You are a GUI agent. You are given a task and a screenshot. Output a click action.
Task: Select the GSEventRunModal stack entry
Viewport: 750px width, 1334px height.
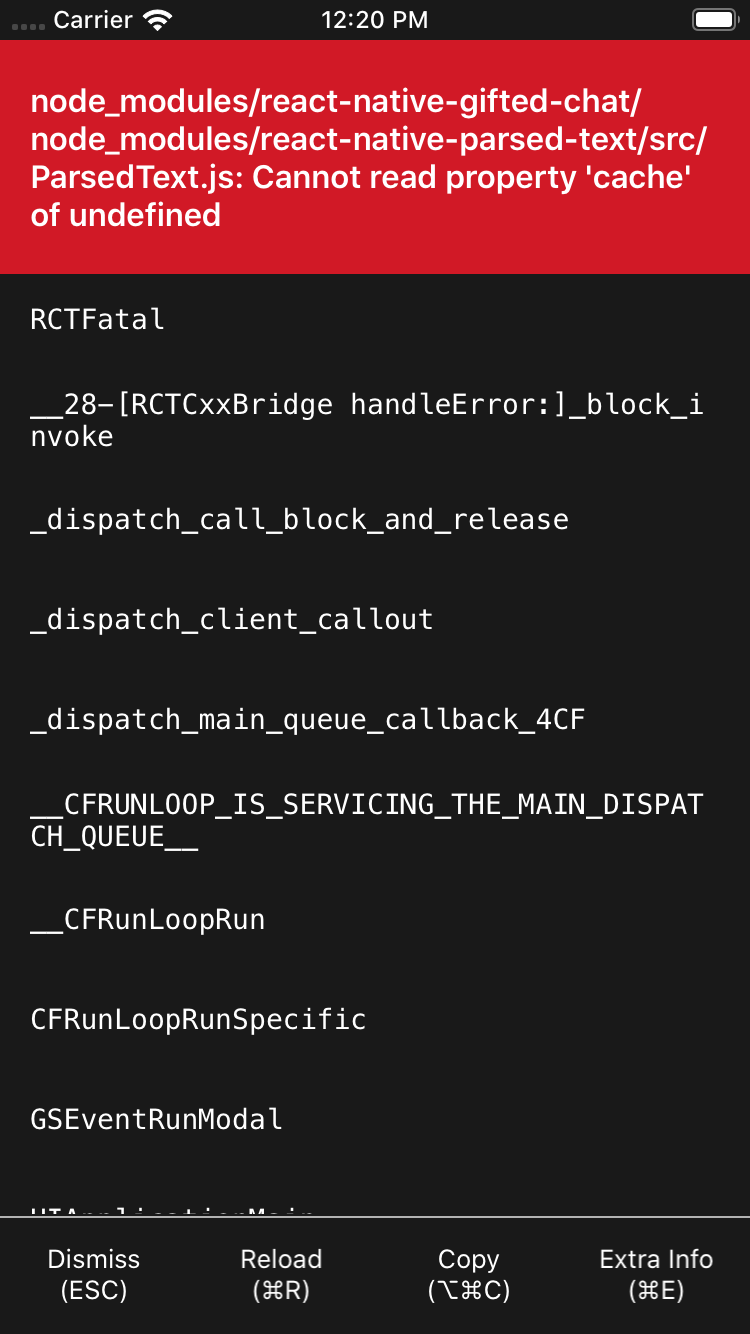click(x=155, y=1119)
